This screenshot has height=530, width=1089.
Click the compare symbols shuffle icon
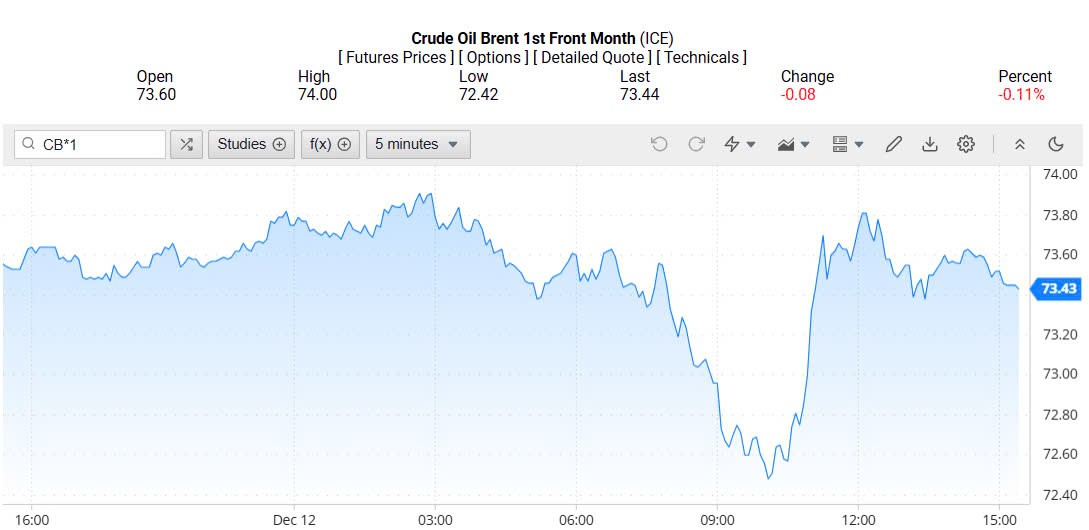[186, 144]
